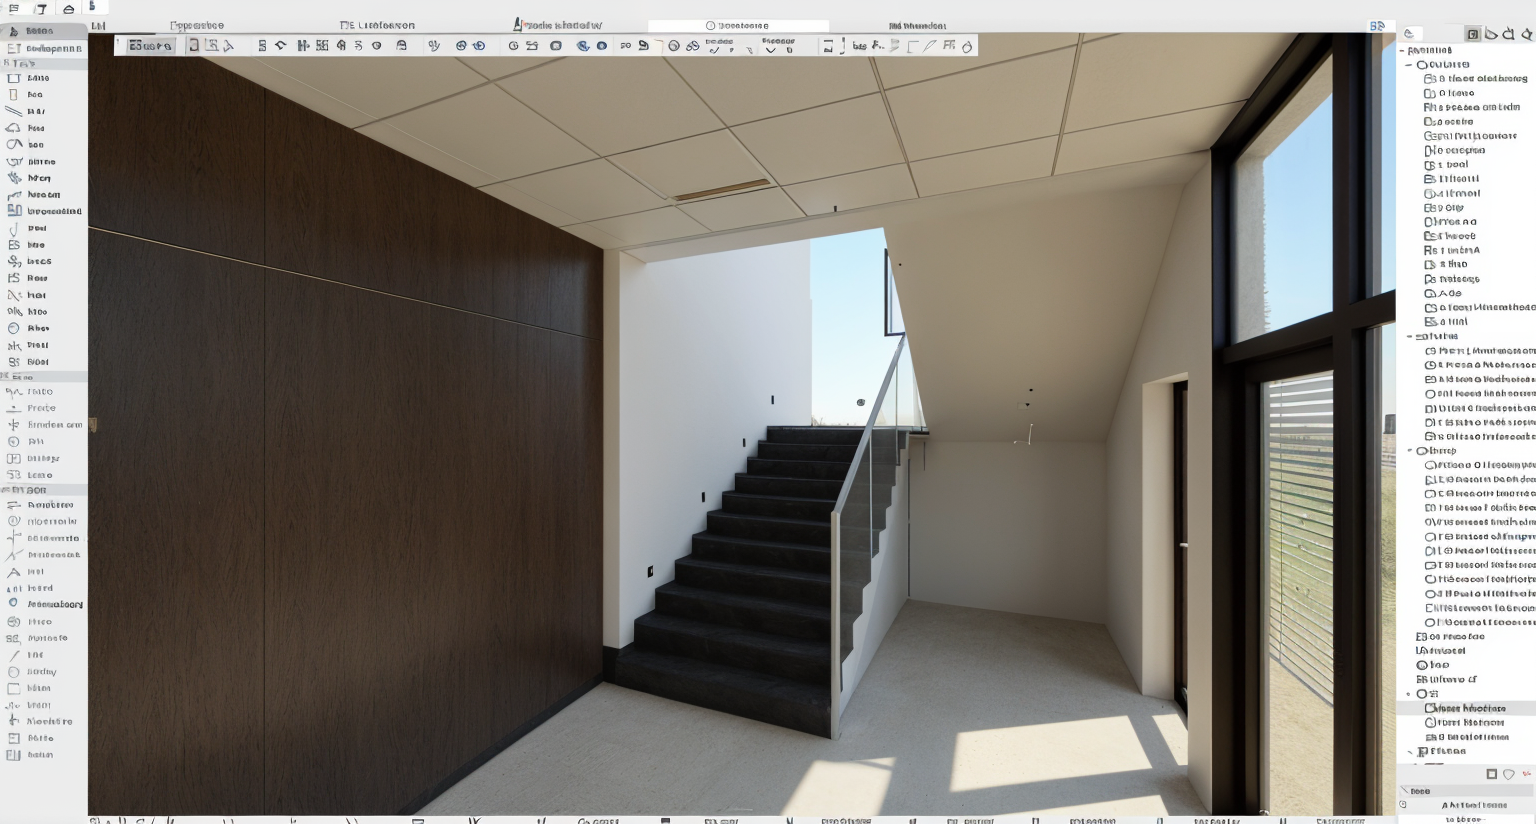Select the highlighted item in the navigator tree
The height and width of the screenshot is (824, 1536).
point(1470,708)
